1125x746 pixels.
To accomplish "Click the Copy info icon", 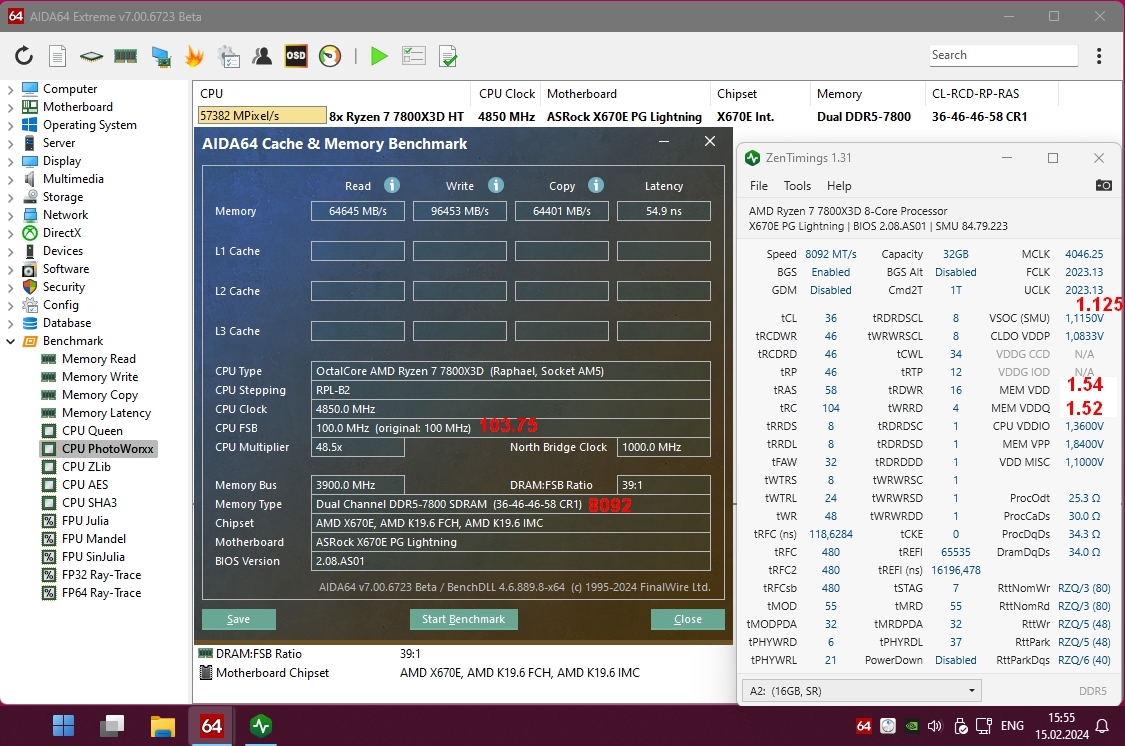I will coord(596,185).
